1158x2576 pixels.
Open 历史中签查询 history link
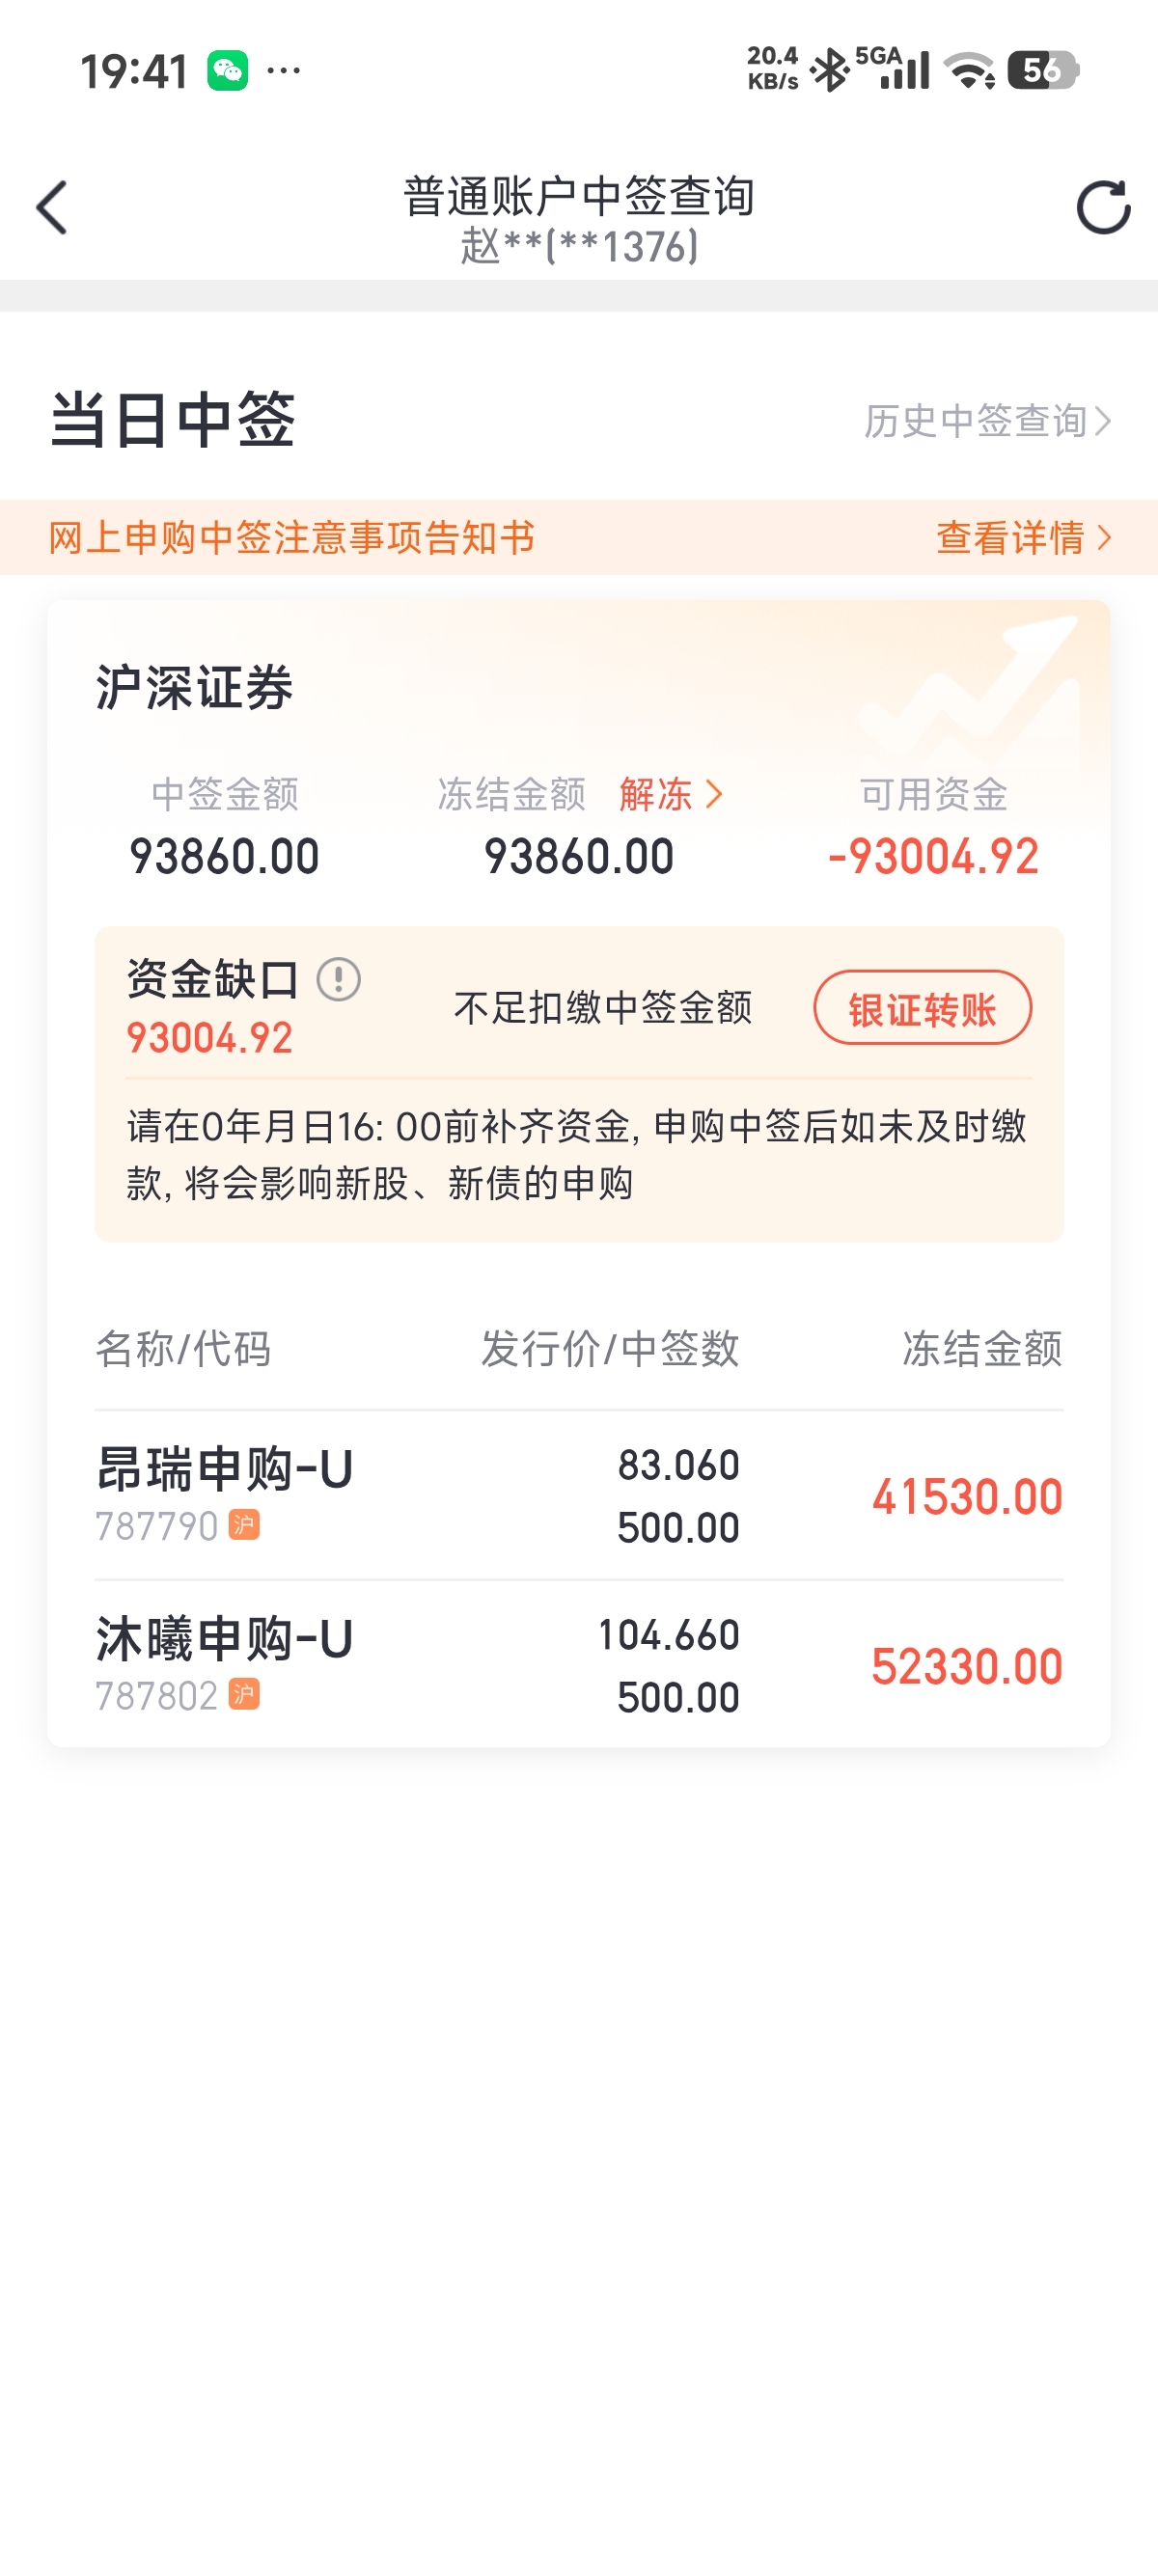coord(987,421)
